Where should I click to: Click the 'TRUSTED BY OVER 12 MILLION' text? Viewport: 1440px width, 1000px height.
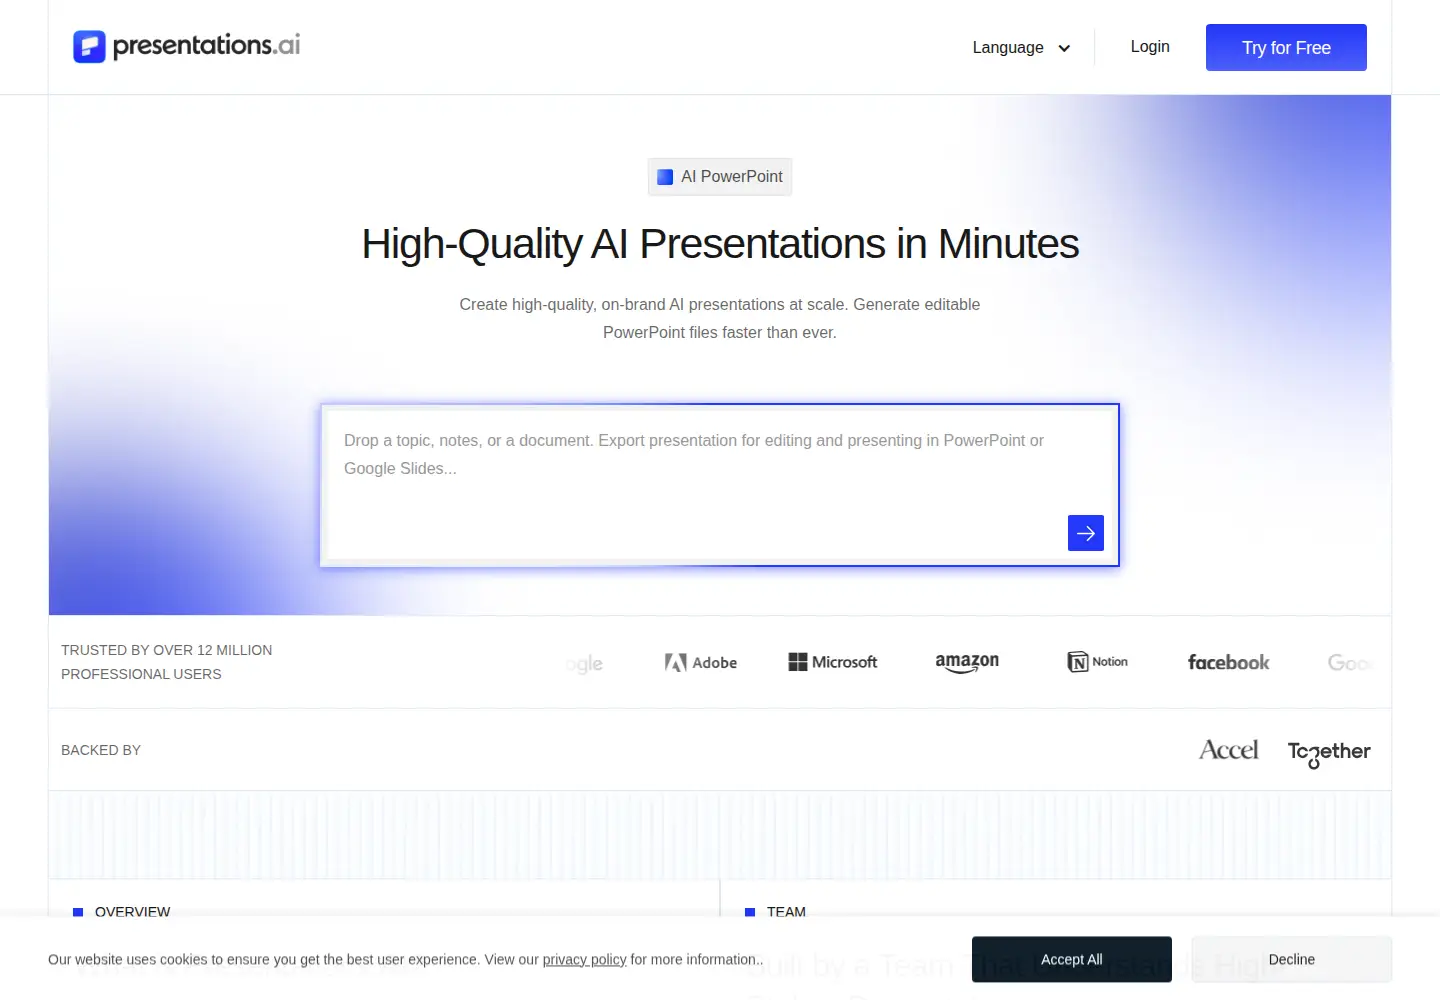pyautogui.click(x=167, y=650)
